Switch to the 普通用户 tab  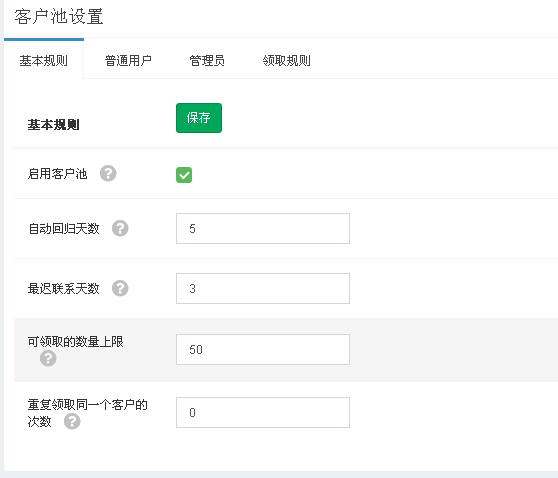(x=128, y=61)
